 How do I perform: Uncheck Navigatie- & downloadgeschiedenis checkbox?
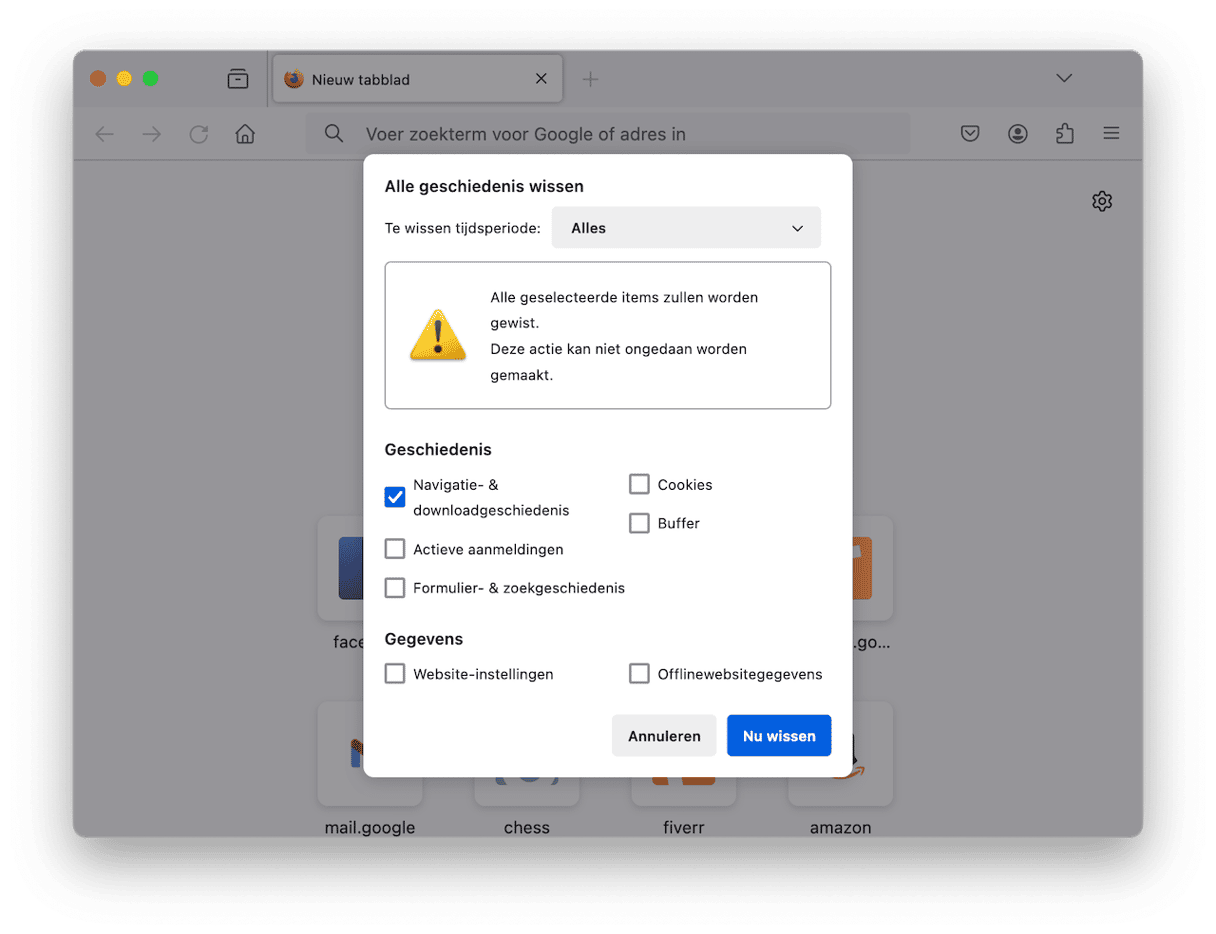(x=395, y=497)
